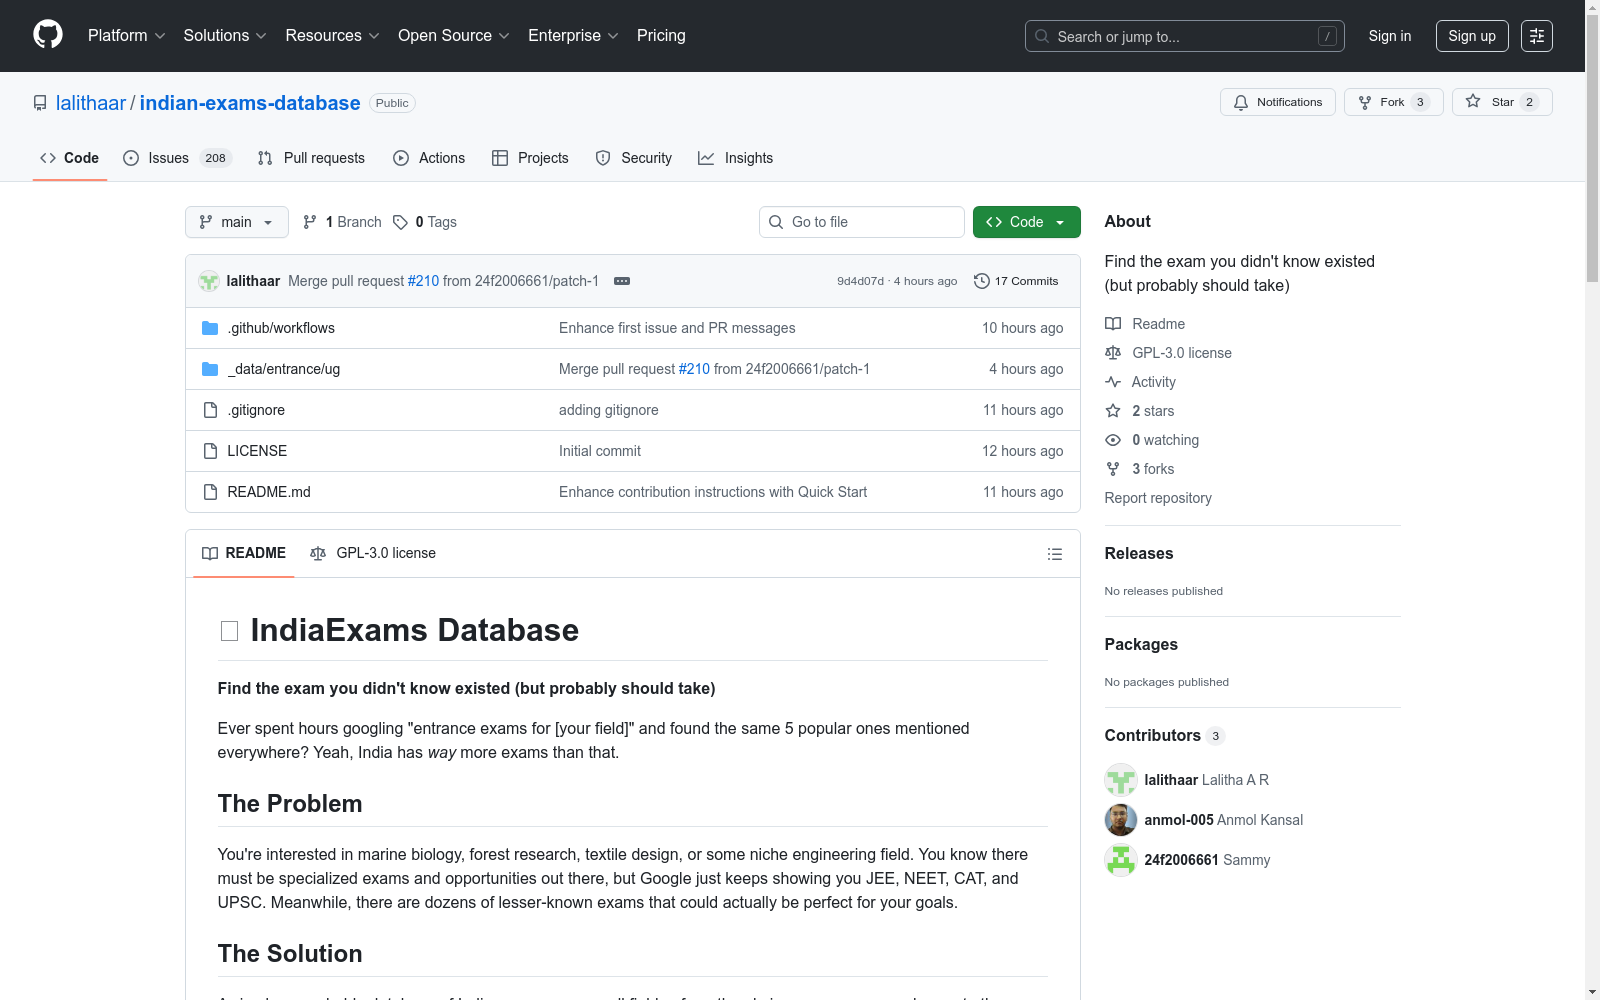Open lalithaar's contributor avatar
The image size is (1600, 1000).
pyautogui.click(x=1121, y=780)
